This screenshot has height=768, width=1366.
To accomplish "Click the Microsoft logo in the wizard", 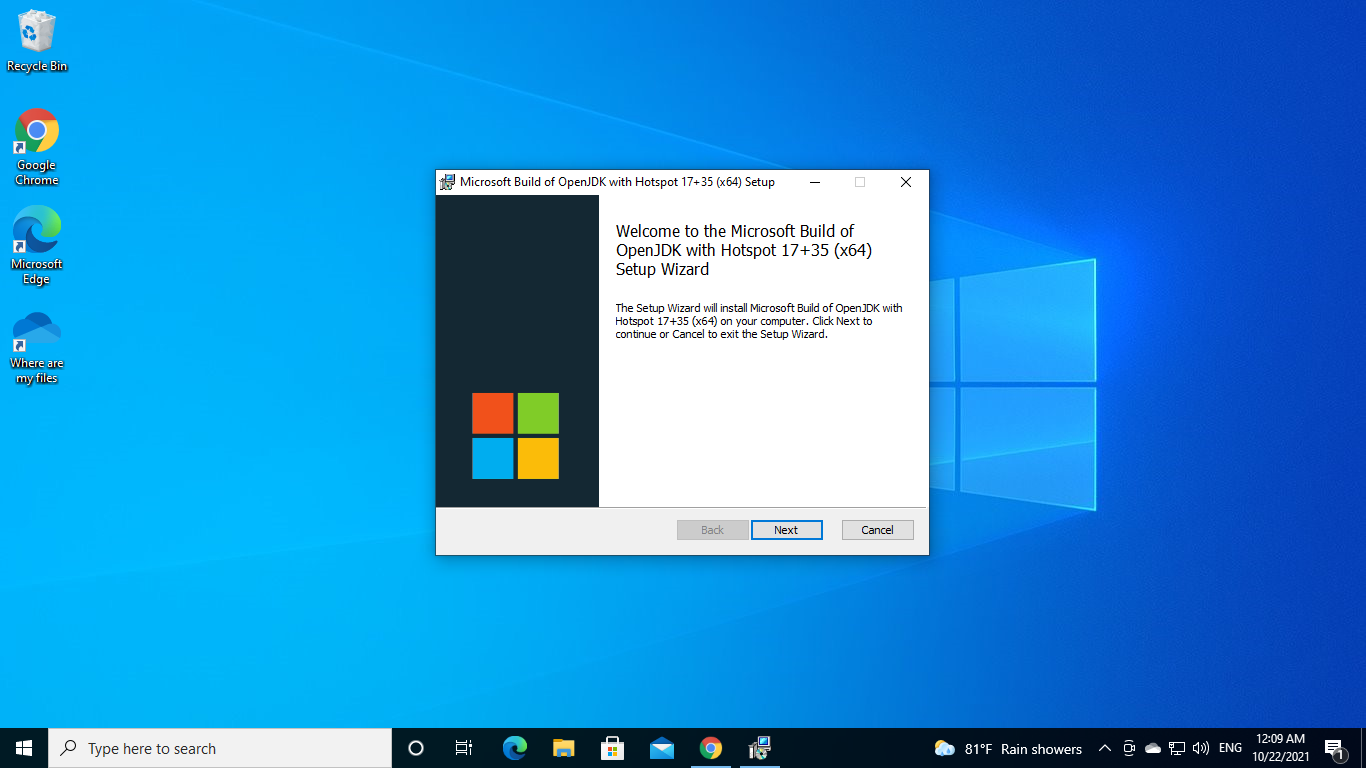I will 516,436.
